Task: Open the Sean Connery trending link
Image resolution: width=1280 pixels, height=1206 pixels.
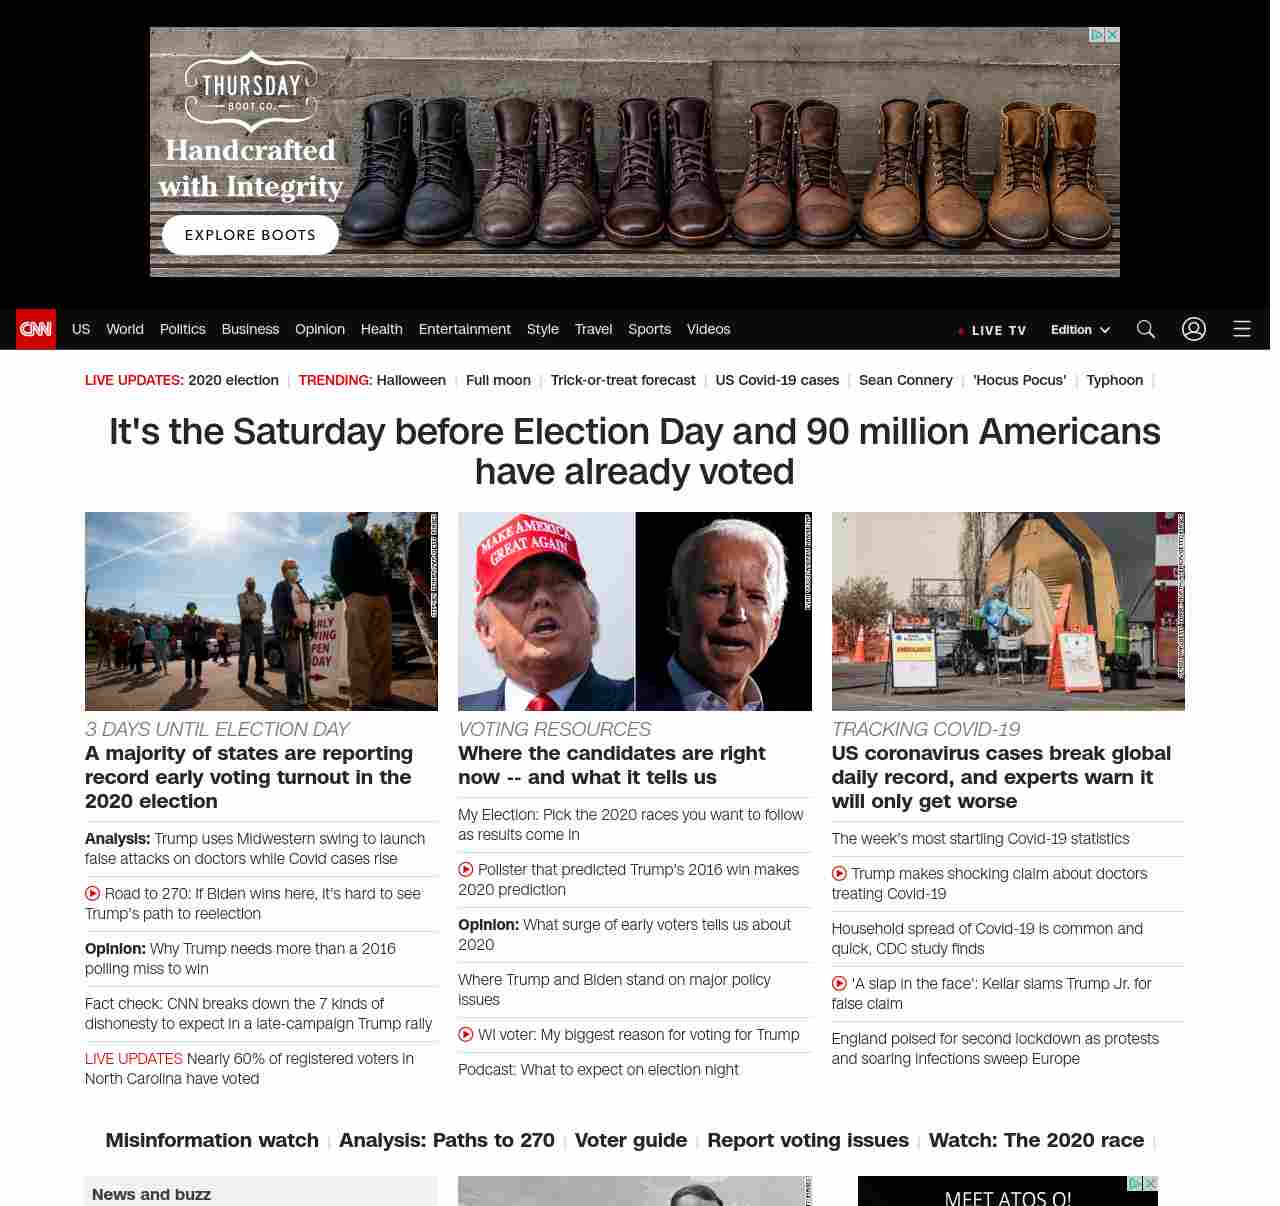Action: tap(905, 380)
